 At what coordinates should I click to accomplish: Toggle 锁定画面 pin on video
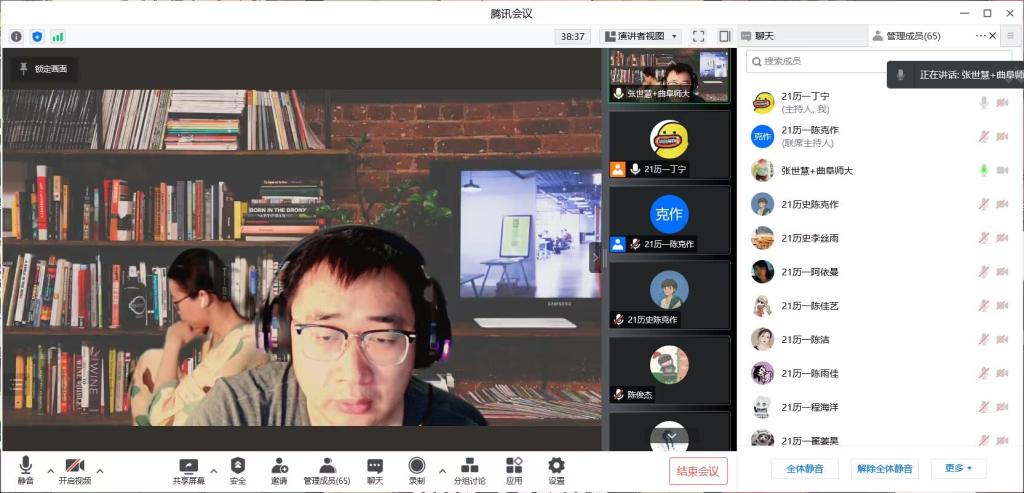[x=44, y=69]
